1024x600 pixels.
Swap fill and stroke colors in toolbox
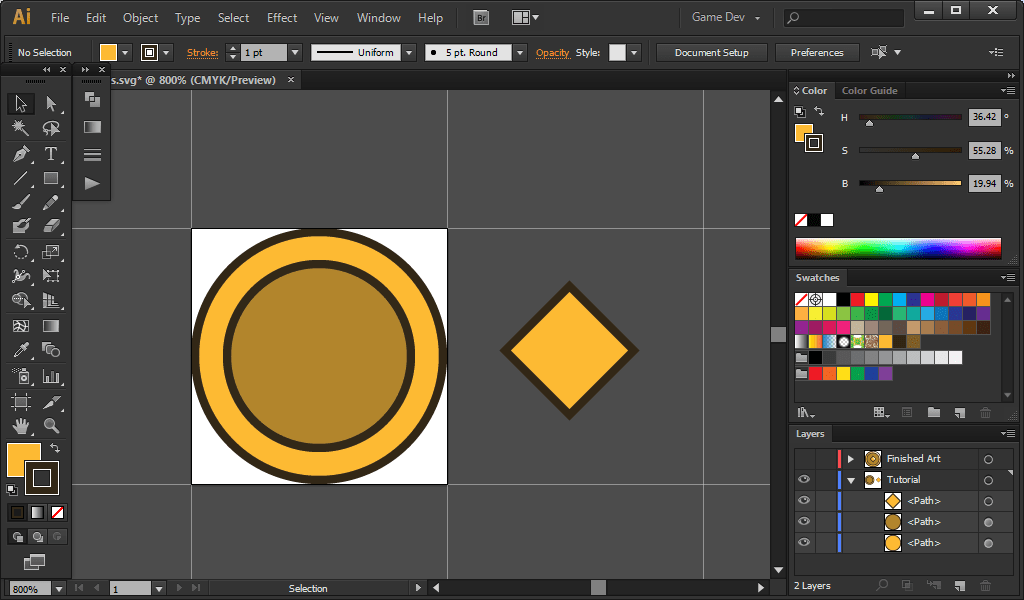click(55, 448)
